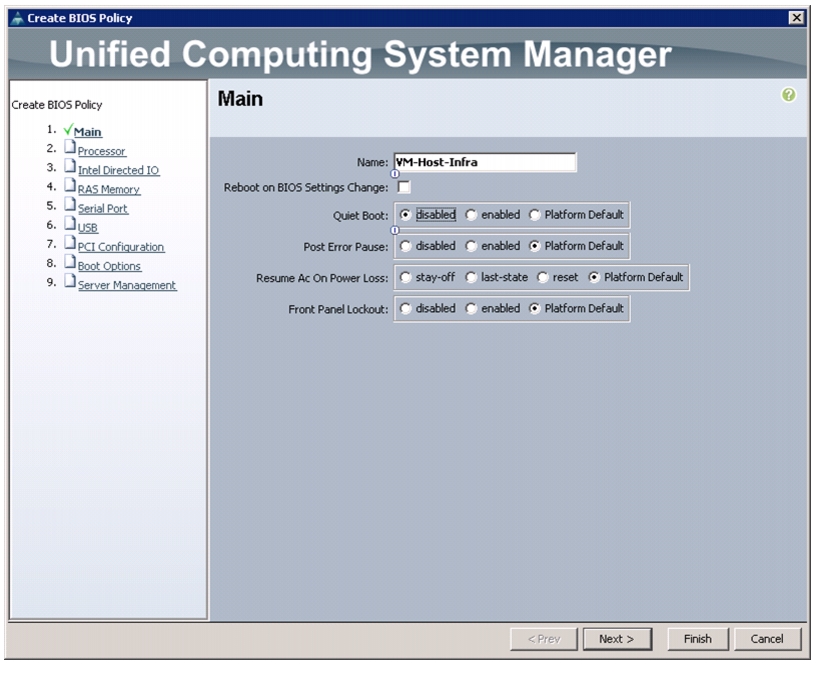Open PCI Configuration step
This screenshot has width=819, height=688.
point(121,247)
